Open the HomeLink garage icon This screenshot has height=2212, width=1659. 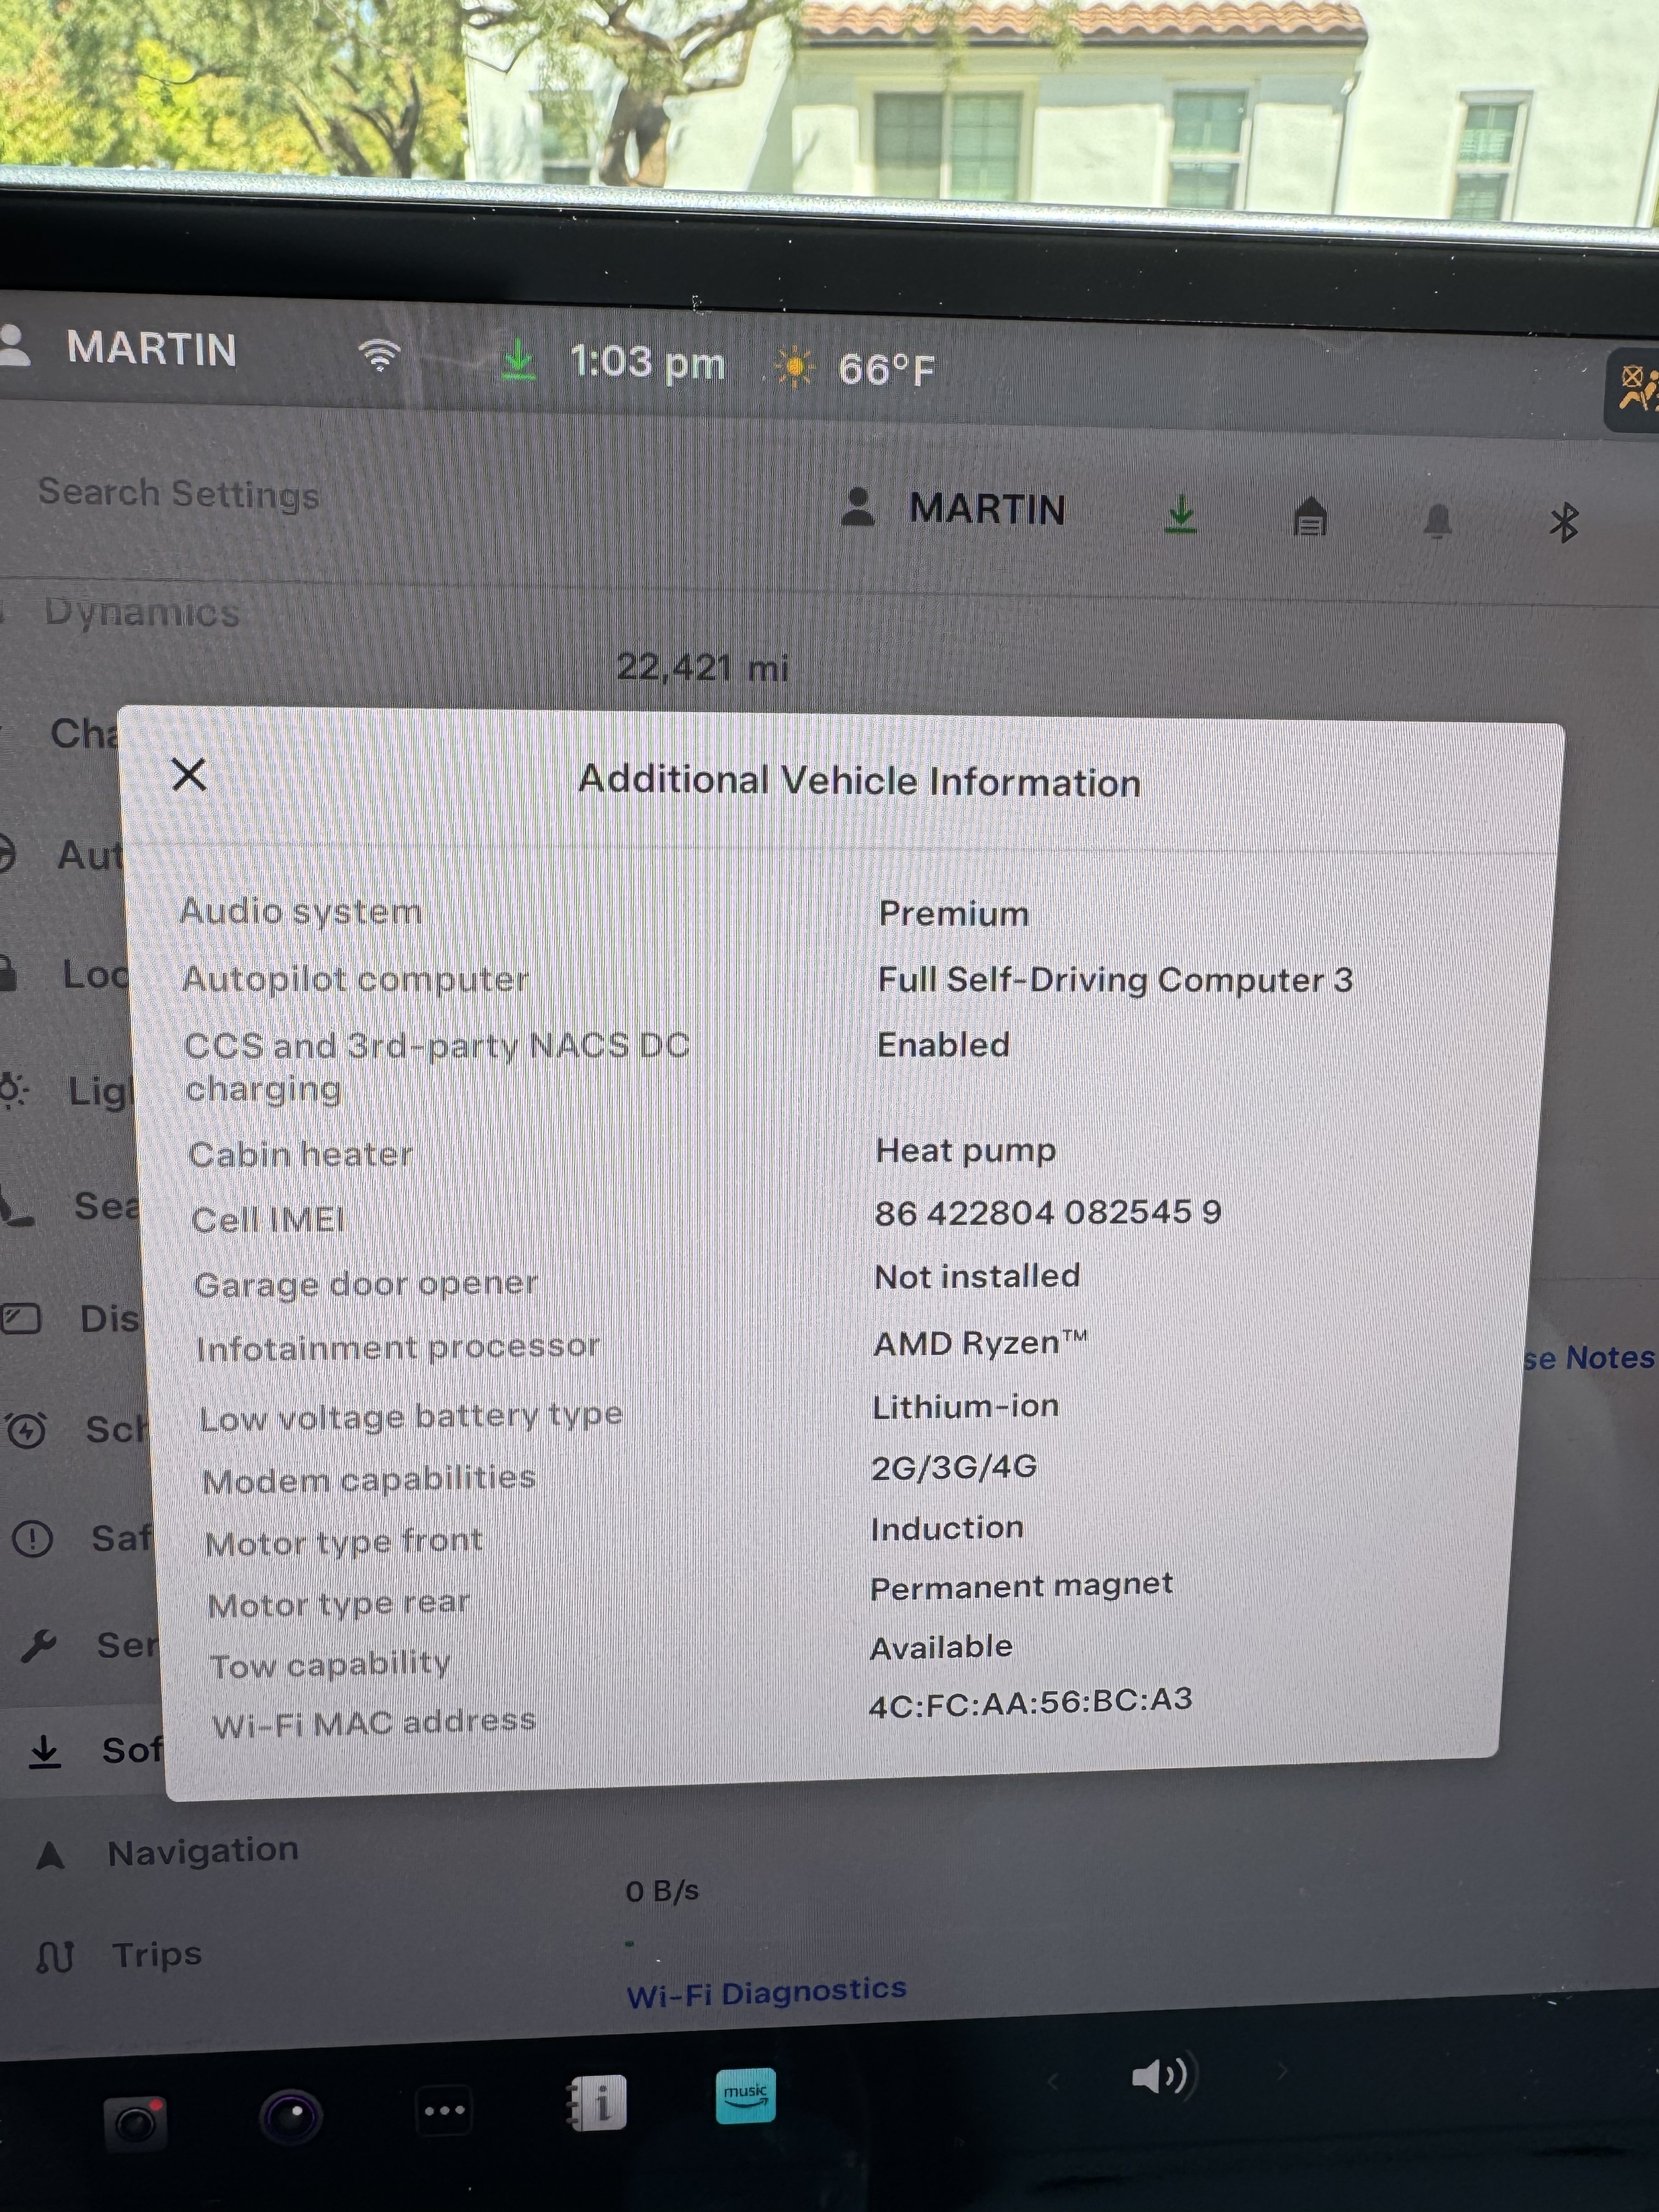[1309, 518]
